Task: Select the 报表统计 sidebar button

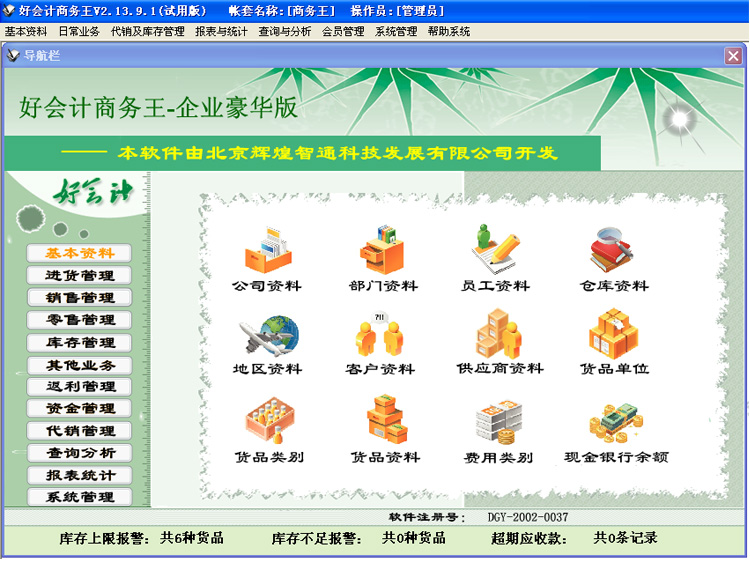Action: [79, 475]
